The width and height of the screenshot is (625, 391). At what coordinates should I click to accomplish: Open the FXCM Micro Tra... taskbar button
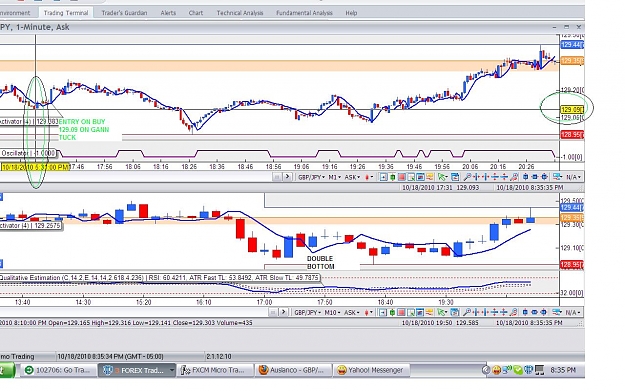(215, 370)
